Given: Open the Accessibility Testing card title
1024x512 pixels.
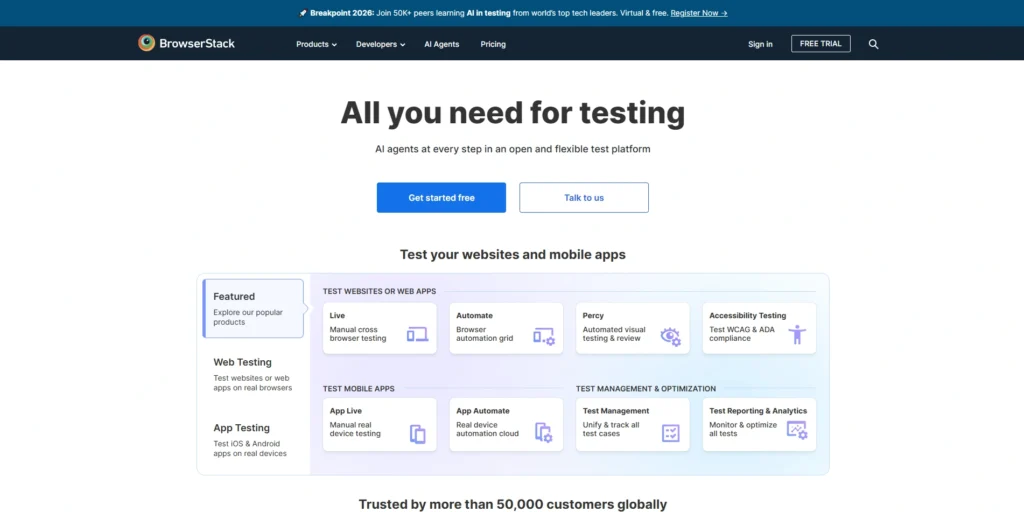Looking at the screenshot, I should click(748, 315).
